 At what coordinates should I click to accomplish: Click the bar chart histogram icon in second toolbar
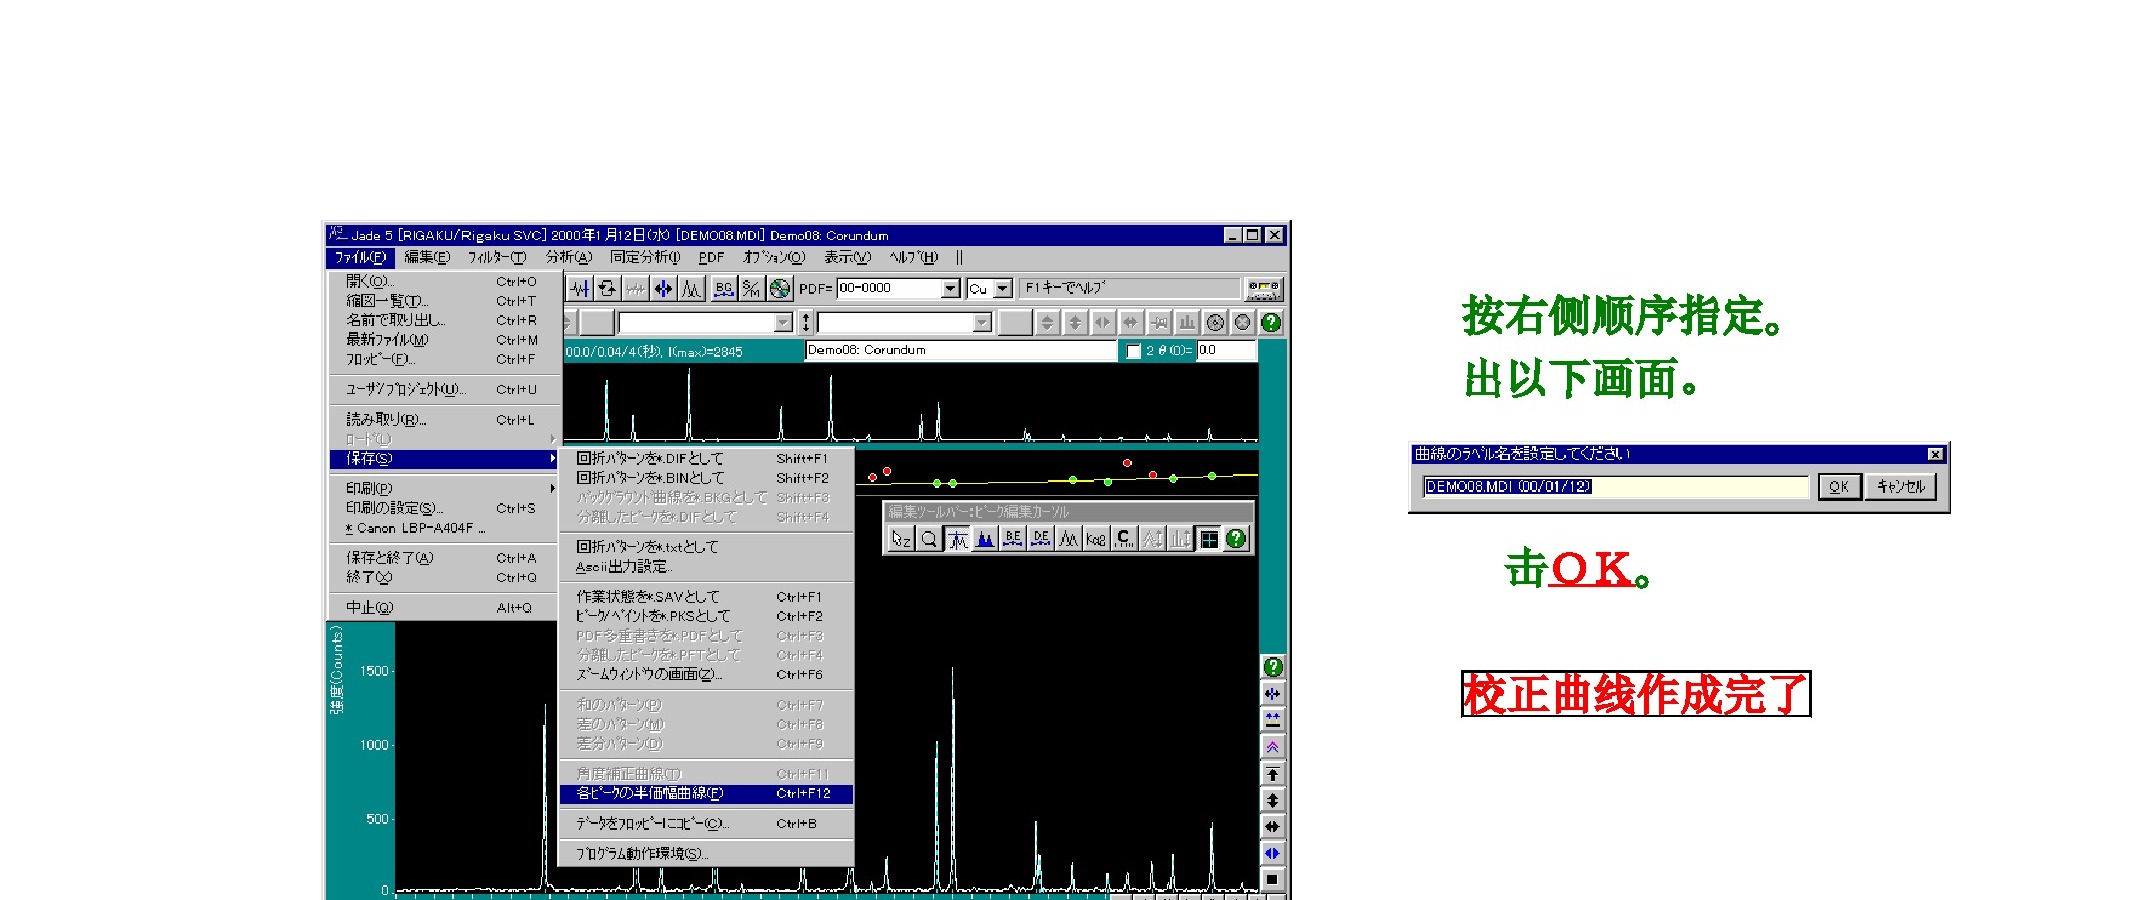[x=1187, y=322]
